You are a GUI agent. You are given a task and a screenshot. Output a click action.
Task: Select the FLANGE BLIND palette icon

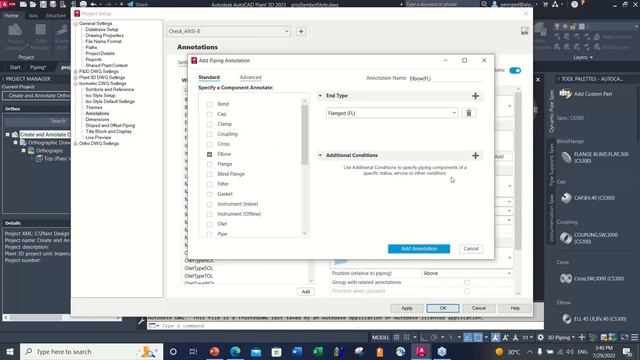pos(566,157)
